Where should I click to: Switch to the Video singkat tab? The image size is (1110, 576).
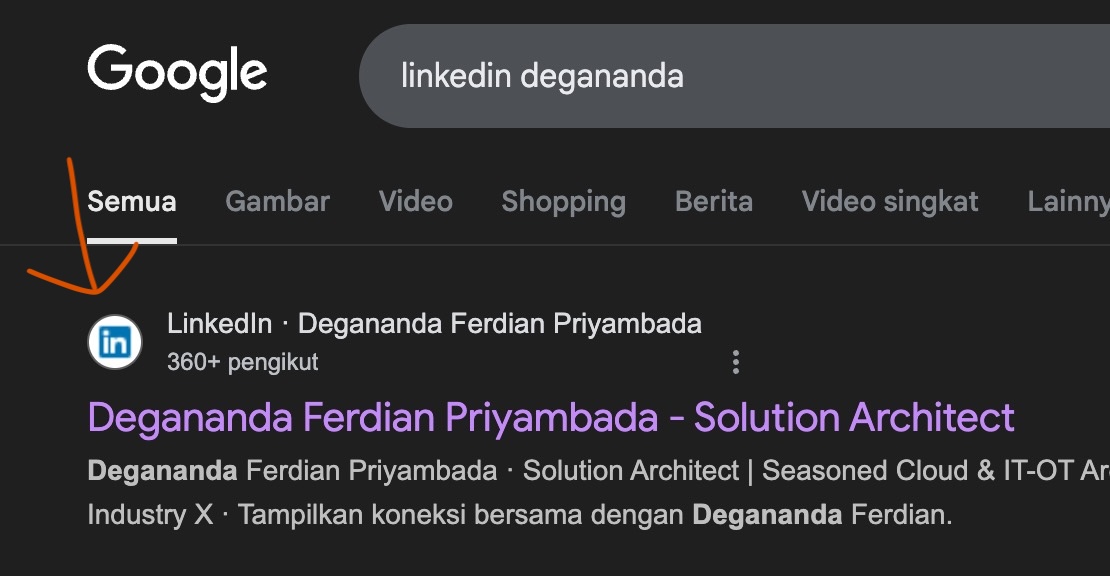pos(890,202)
